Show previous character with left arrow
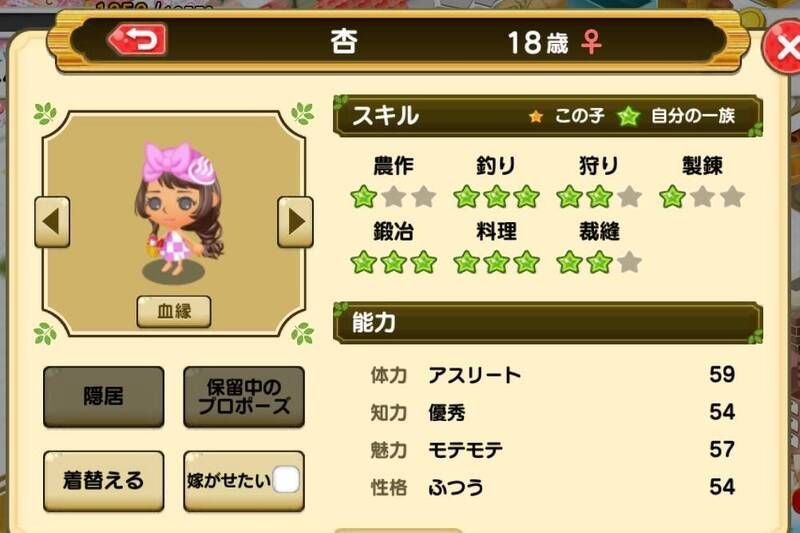The width and height of the screenshot is (800, 533). [52, 222]
